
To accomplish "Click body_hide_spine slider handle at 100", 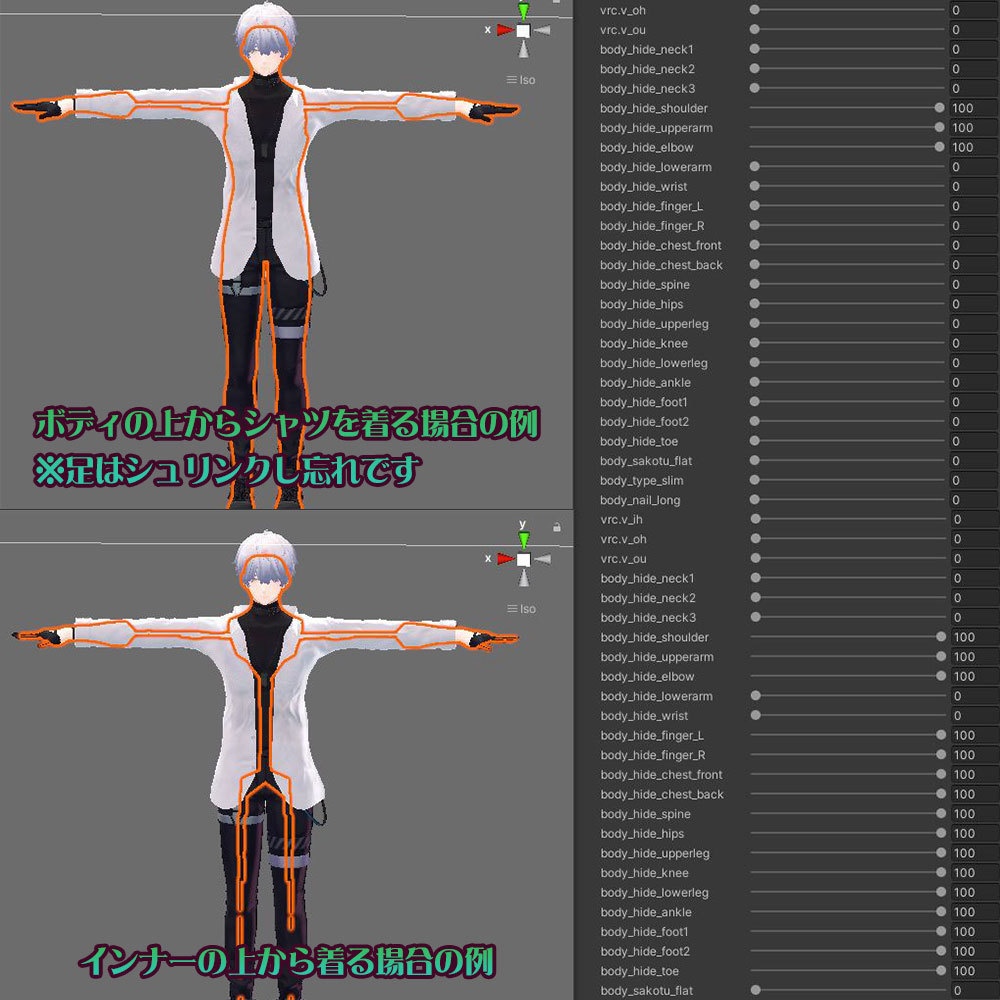I will tap(941, 813).
